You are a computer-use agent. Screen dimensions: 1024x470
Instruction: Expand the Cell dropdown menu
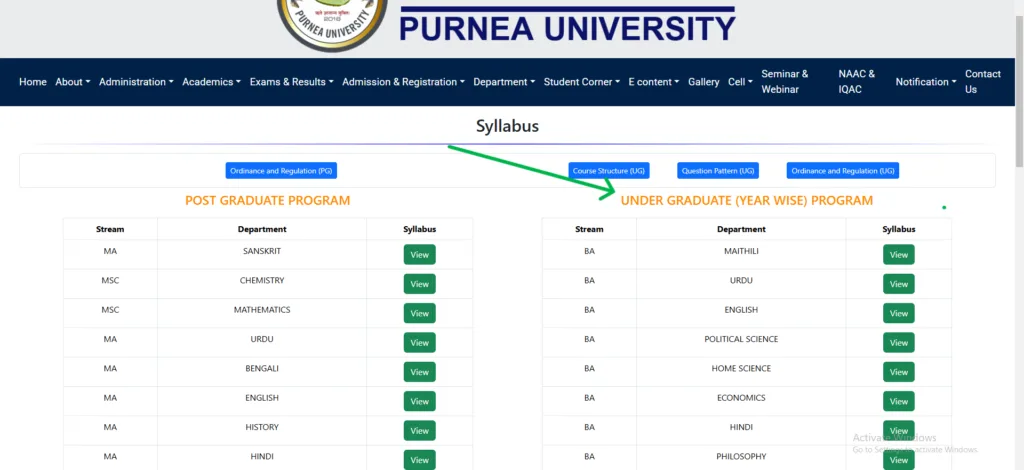click(740, 82)
